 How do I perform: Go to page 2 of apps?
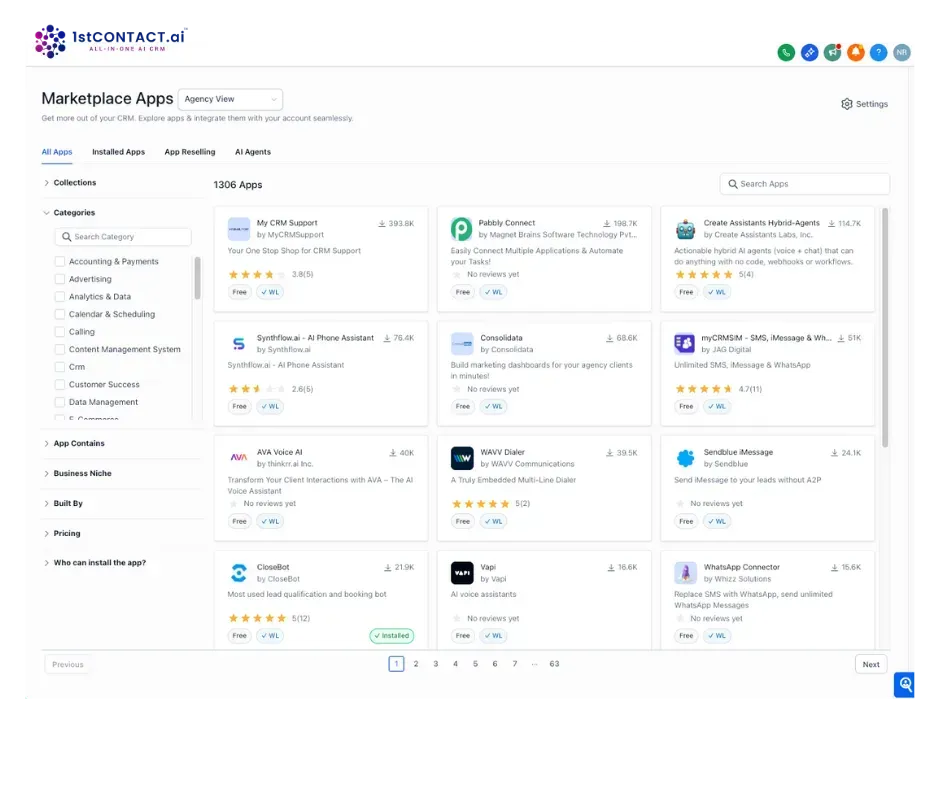[415, 664]
